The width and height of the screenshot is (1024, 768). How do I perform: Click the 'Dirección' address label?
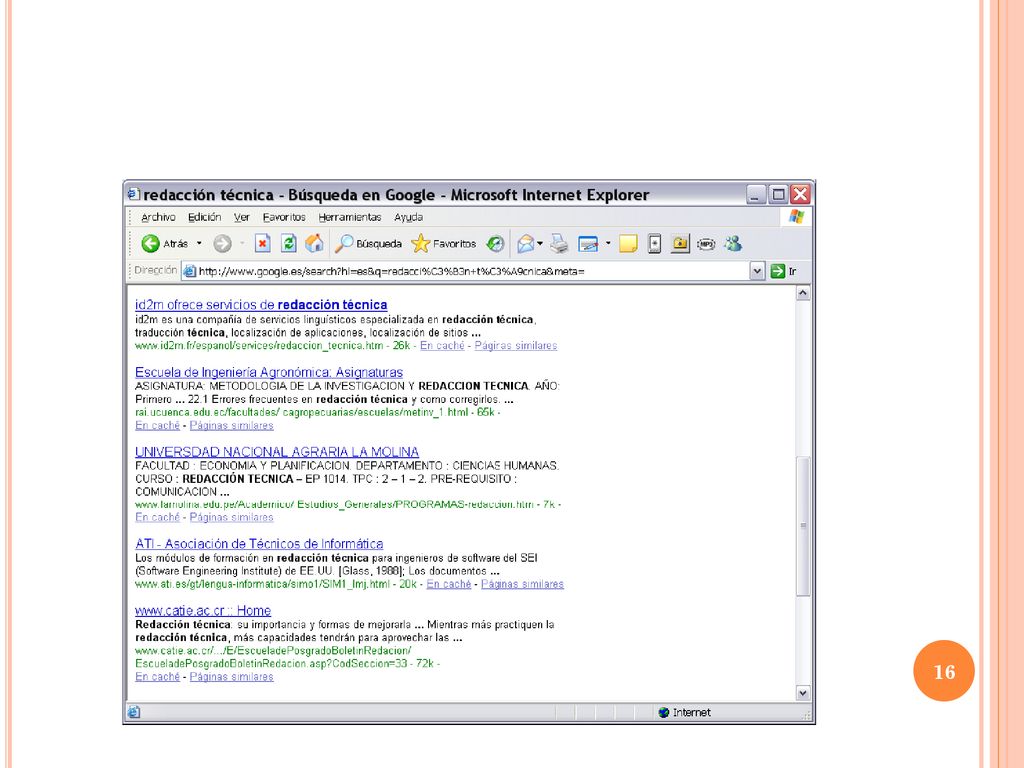[x=155, y=270]
